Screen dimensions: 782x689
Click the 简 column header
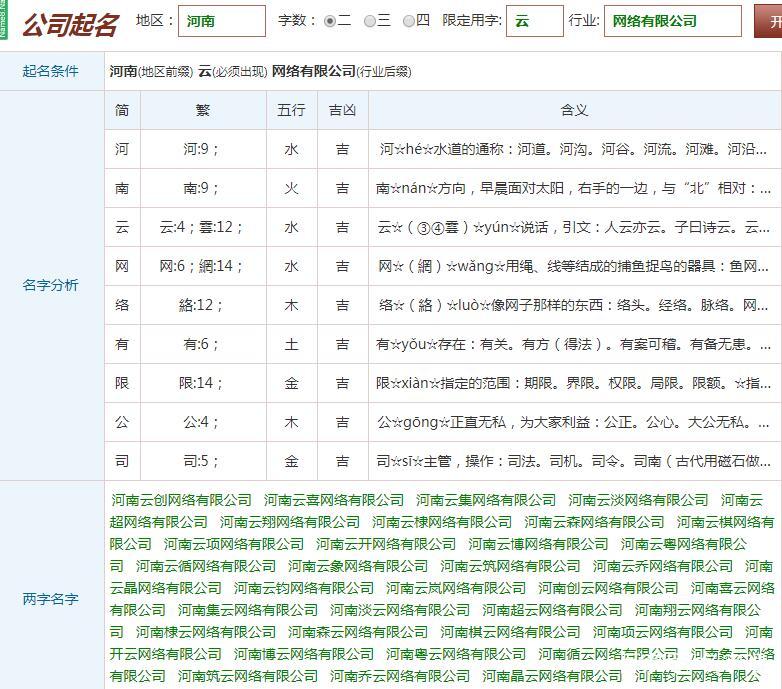tap(122, 110)
